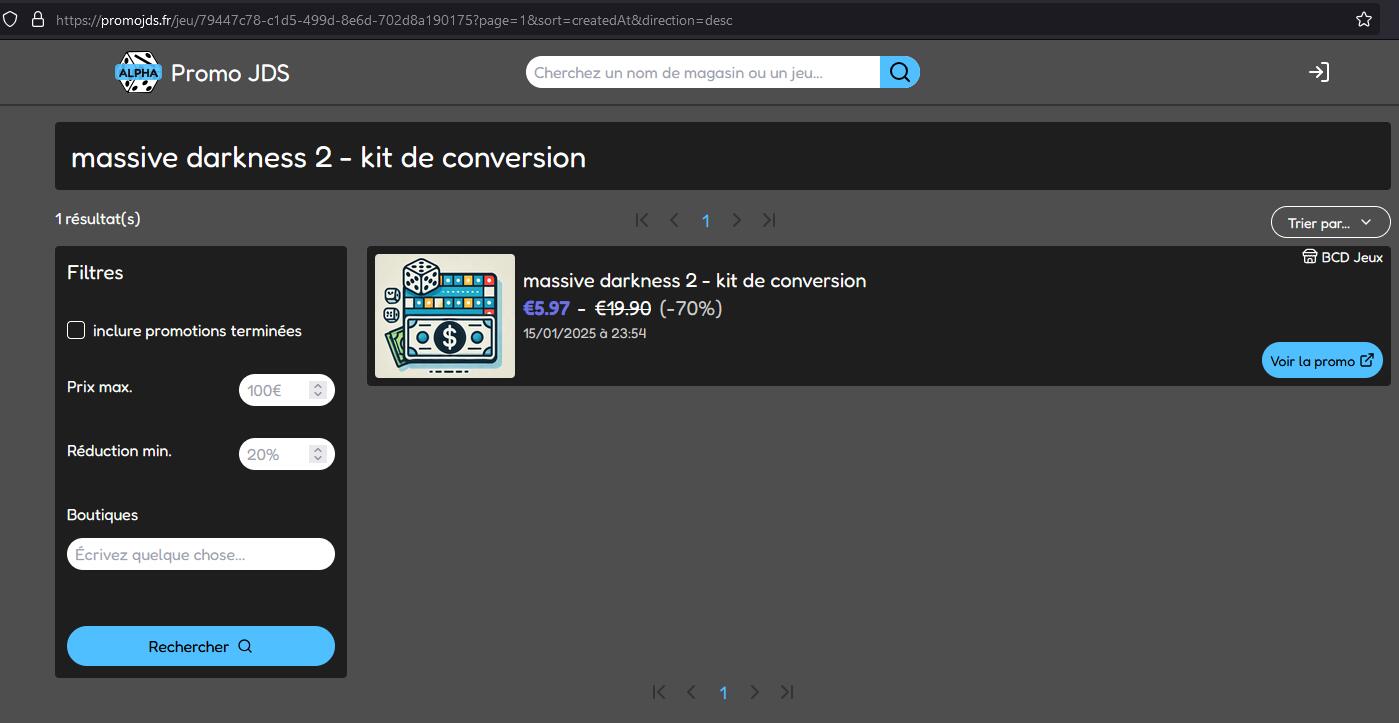Screen dimensions: 1399x723
Task: Go to the next page in bottom pagination
Action: coord(755,692)
